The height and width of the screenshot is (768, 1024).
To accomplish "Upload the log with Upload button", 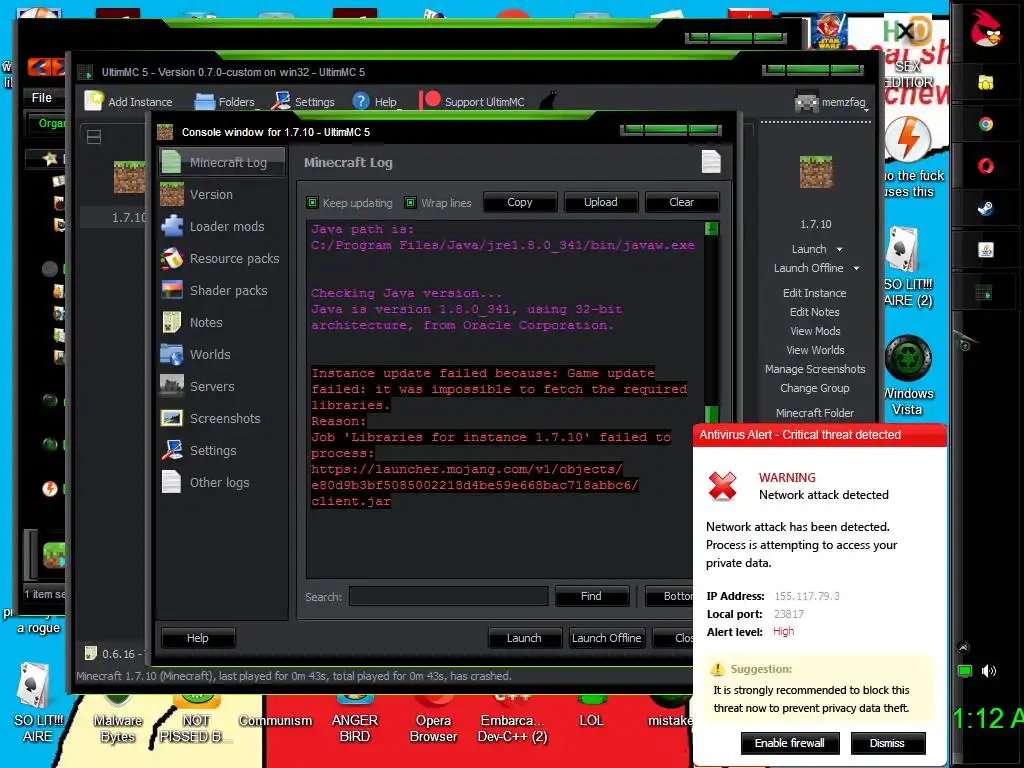I will click(x=601, y=202).
